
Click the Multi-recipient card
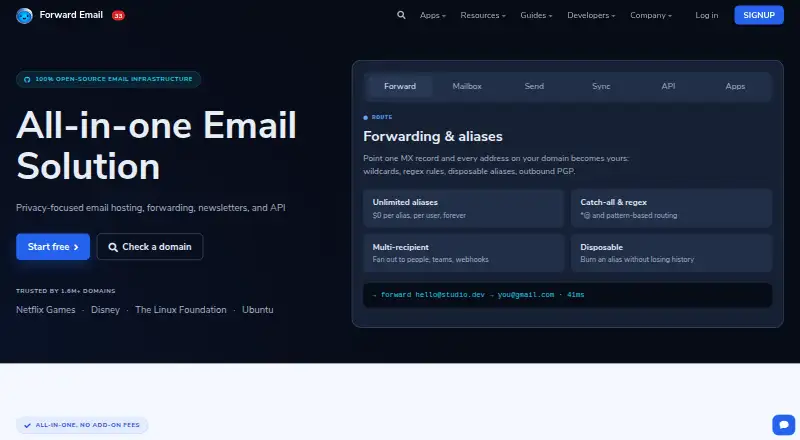(x=463, y=253)
